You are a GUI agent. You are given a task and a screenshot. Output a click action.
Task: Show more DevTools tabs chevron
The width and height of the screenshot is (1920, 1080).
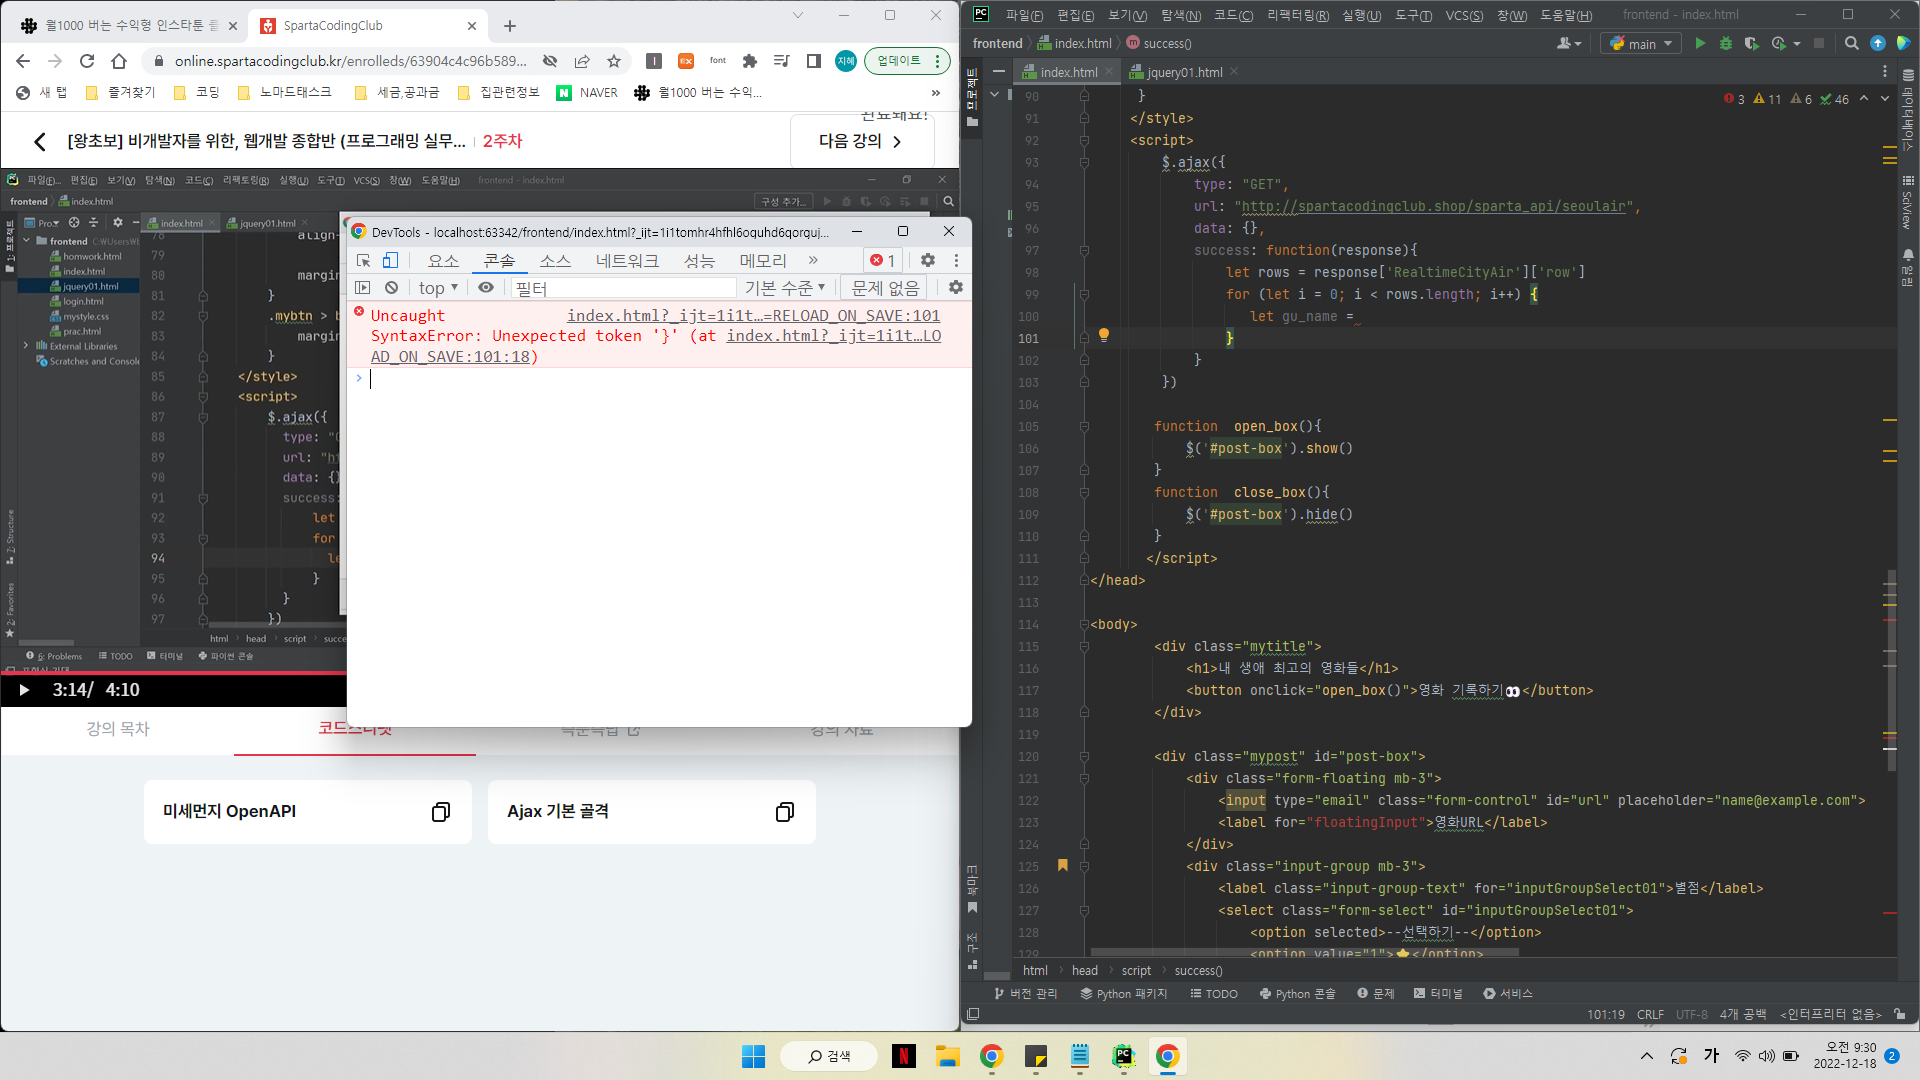813,260
